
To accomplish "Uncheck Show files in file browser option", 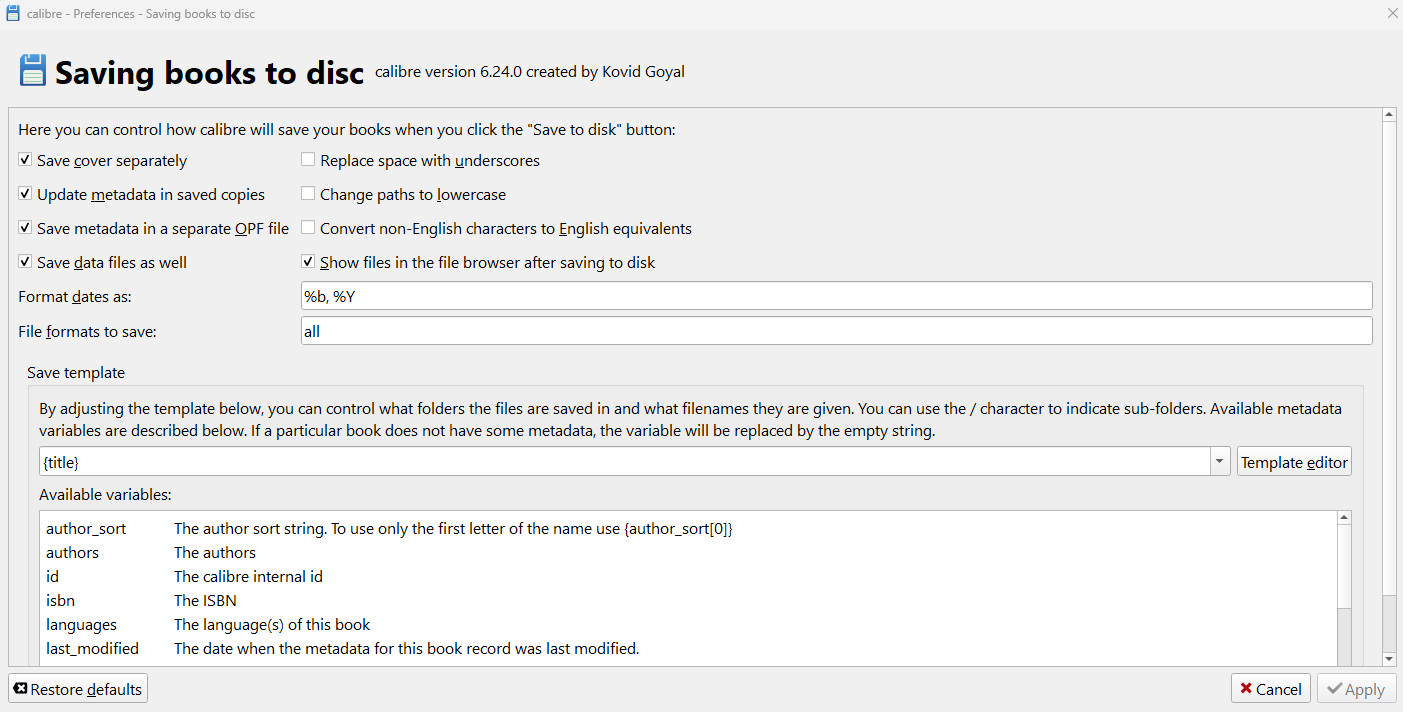I will pyautogui.click(x=309, y=262).
